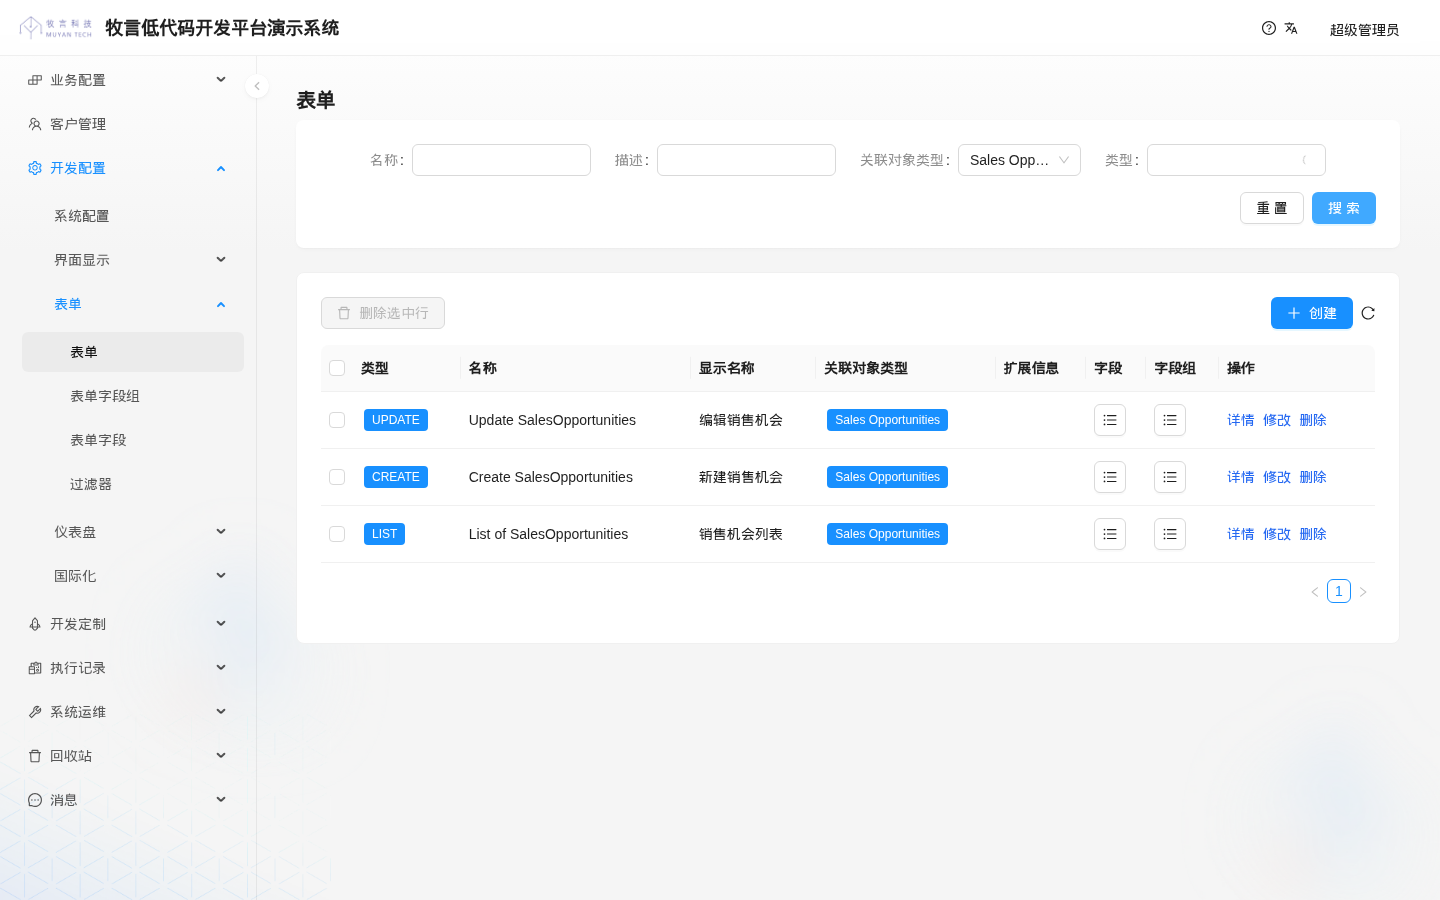Collapse the sidebar with the arrow button
The height and width of the screenshot is (900, 1440).
point(257,86)
